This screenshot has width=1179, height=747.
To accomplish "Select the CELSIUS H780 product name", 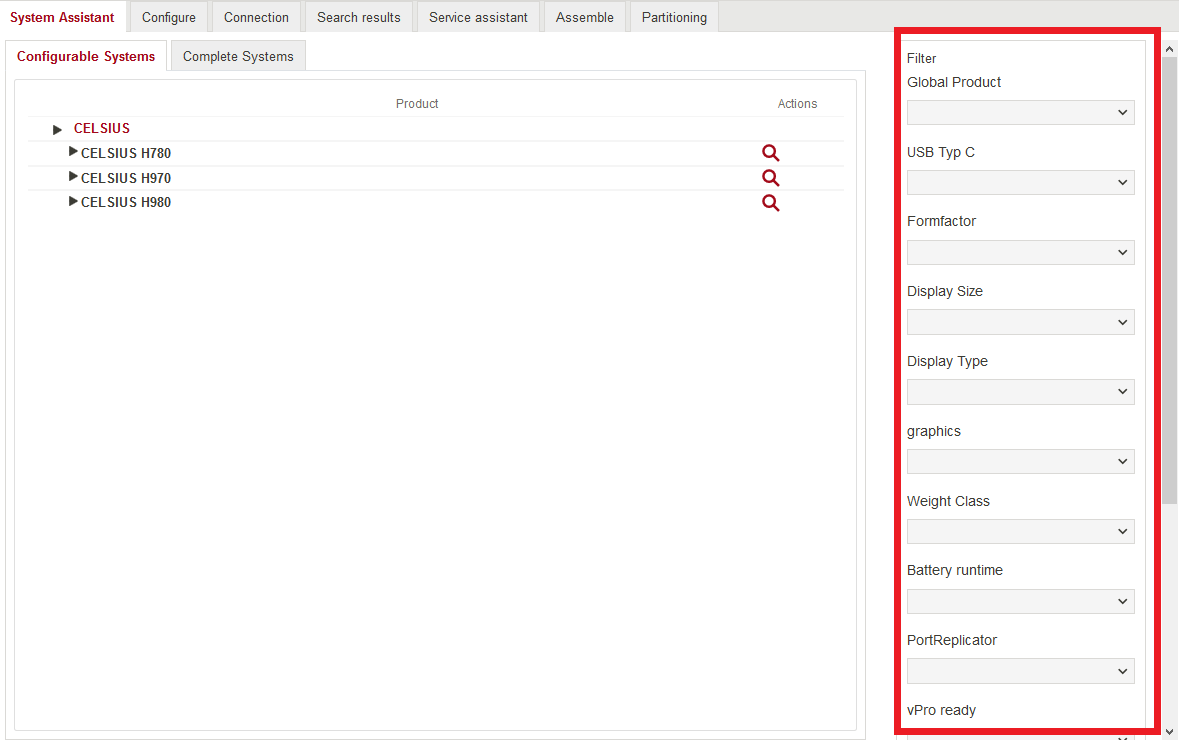I will 126,153.
